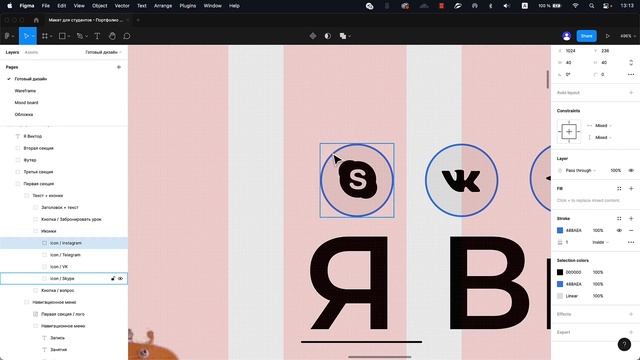Open the zoom level dropdown
This screenshot has width=640, height=360.
(628, 36)
